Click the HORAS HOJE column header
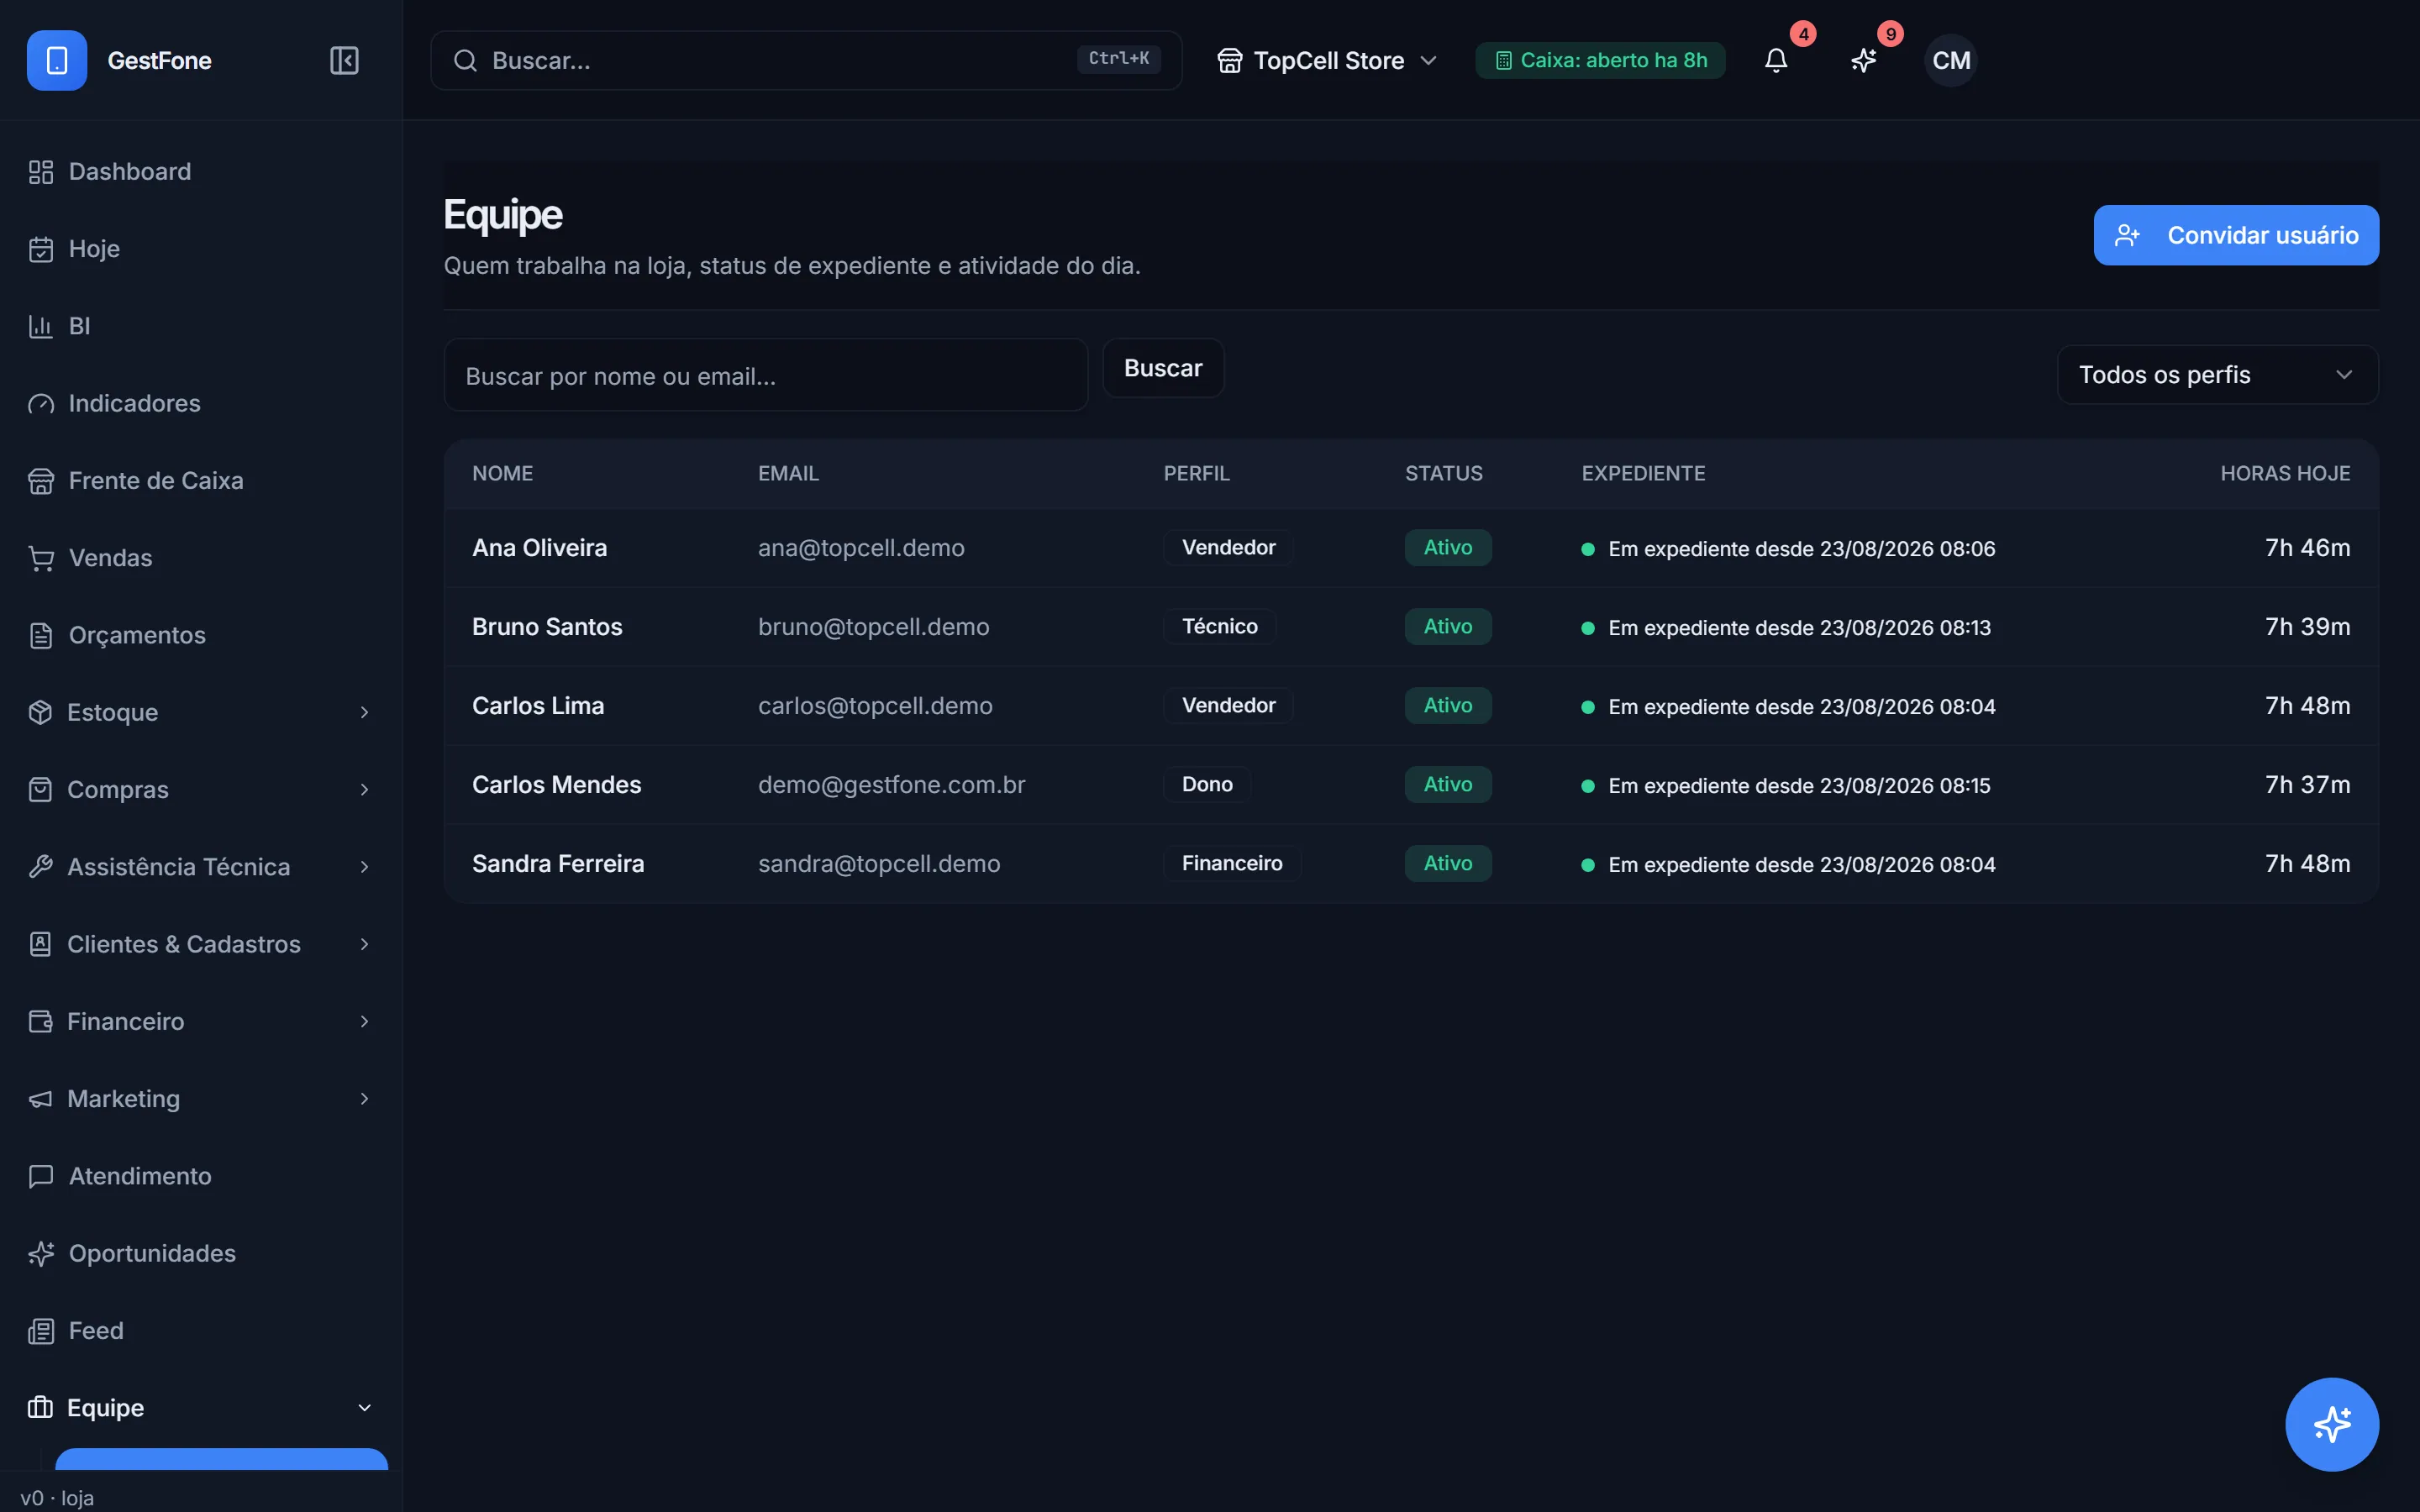This screenshot has height=1512, width=2420. click(2285, 474)
